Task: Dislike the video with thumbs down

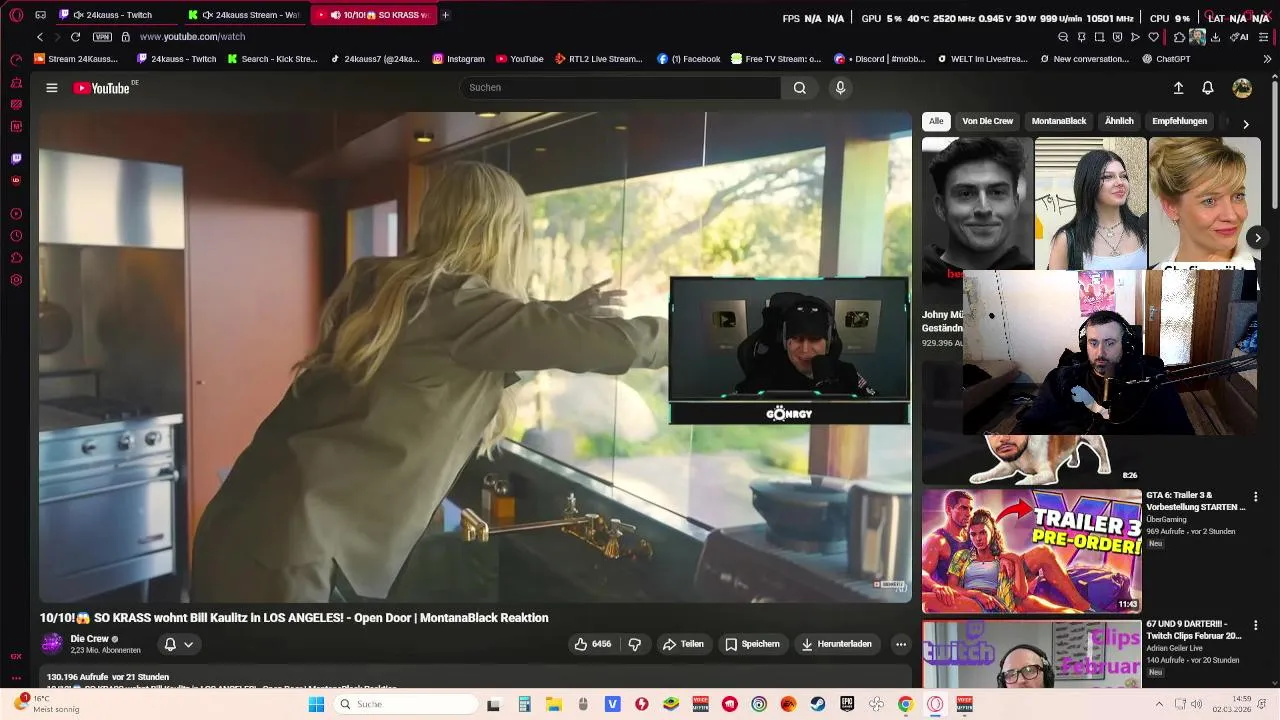Action: pos(634,644)
